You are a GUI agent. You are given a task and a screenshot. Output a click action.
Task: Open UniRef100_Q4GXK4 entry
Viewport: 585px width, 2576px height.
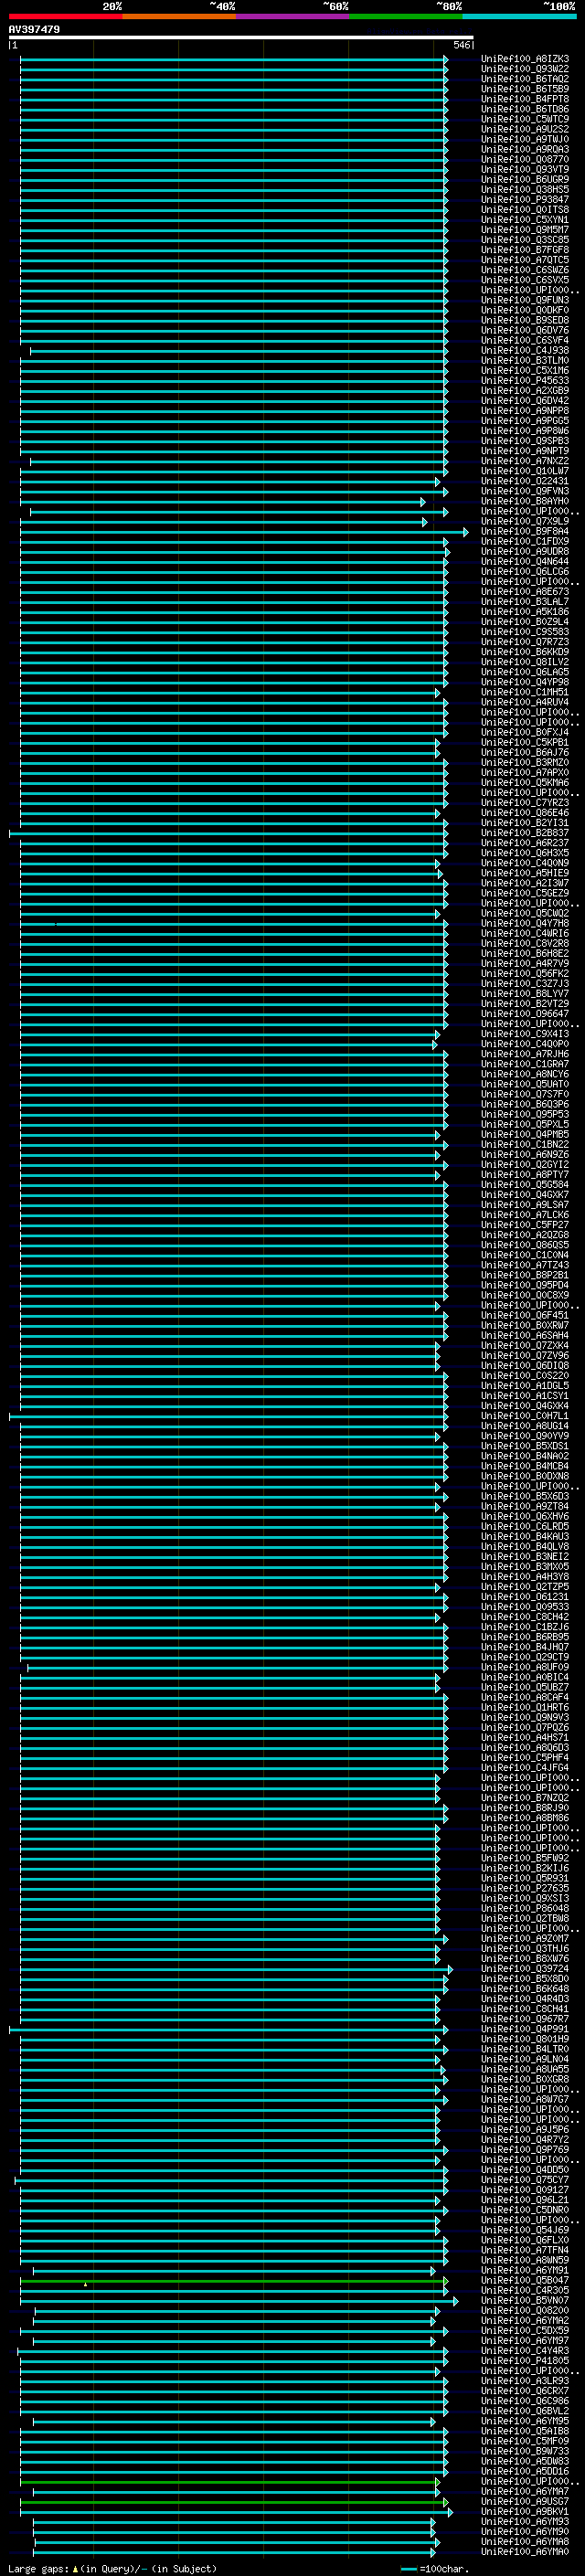click(524, 1405)
